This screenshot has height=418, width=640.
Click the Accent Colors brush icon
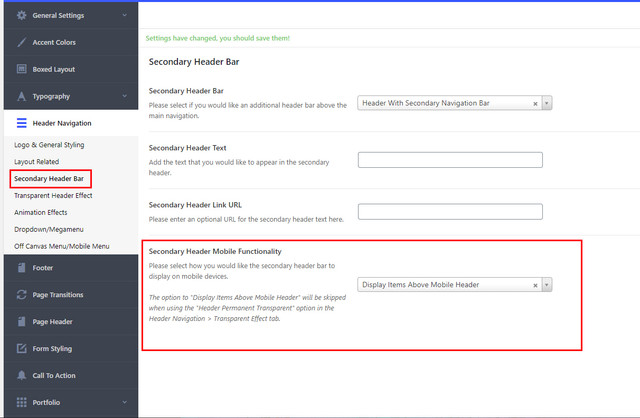21,42
